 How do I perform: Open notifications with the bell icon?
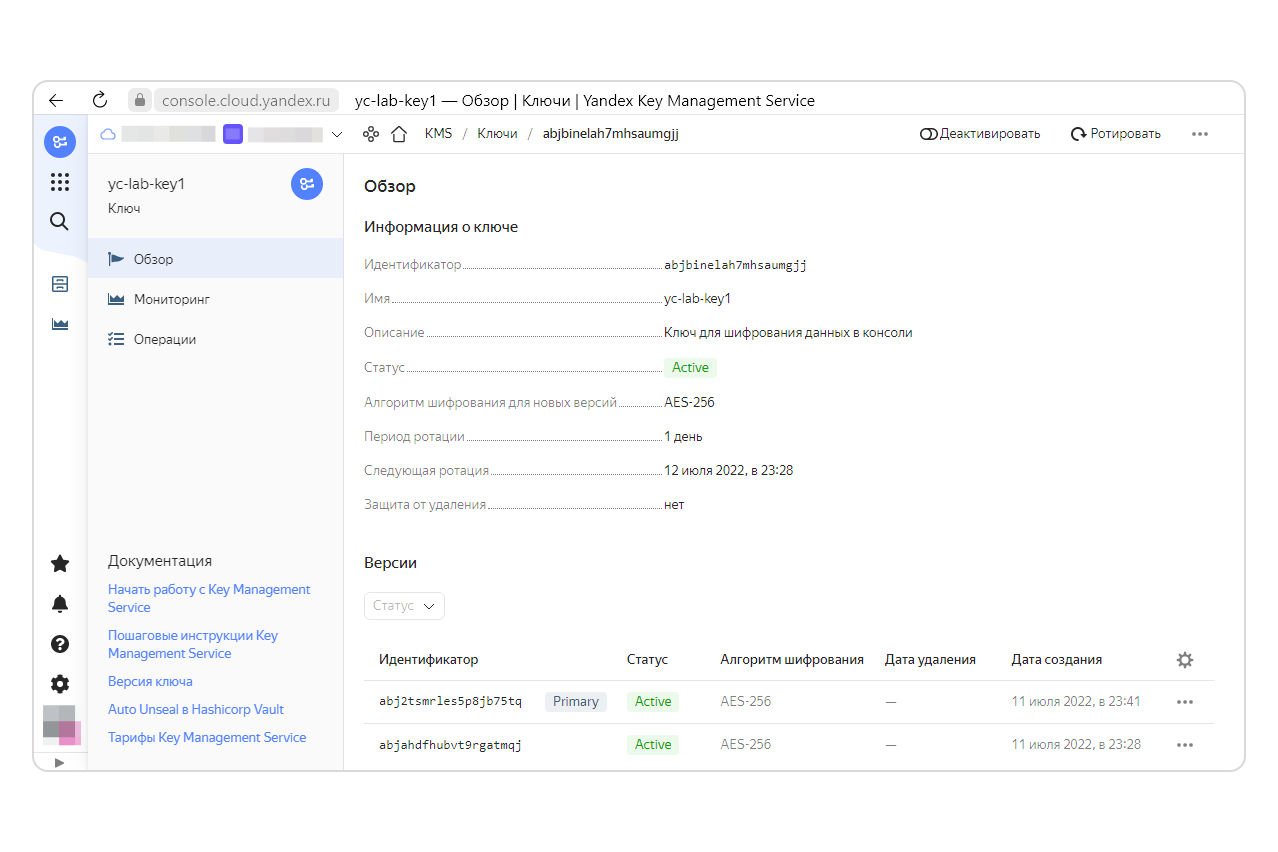pyautogui.click(x=60, y=604)
